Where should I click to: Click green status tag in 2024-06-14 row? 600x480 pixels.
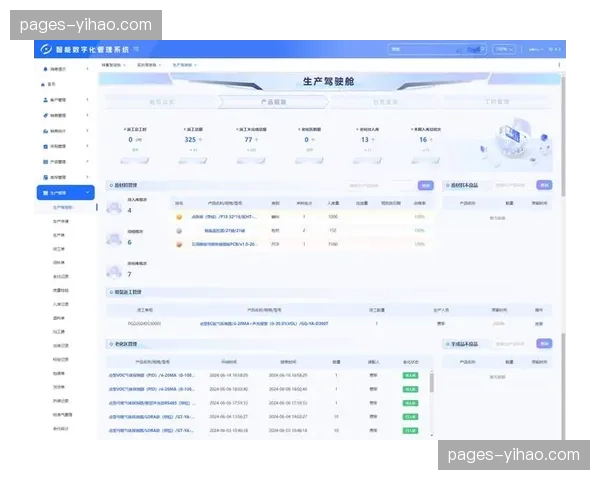point(411,376)
